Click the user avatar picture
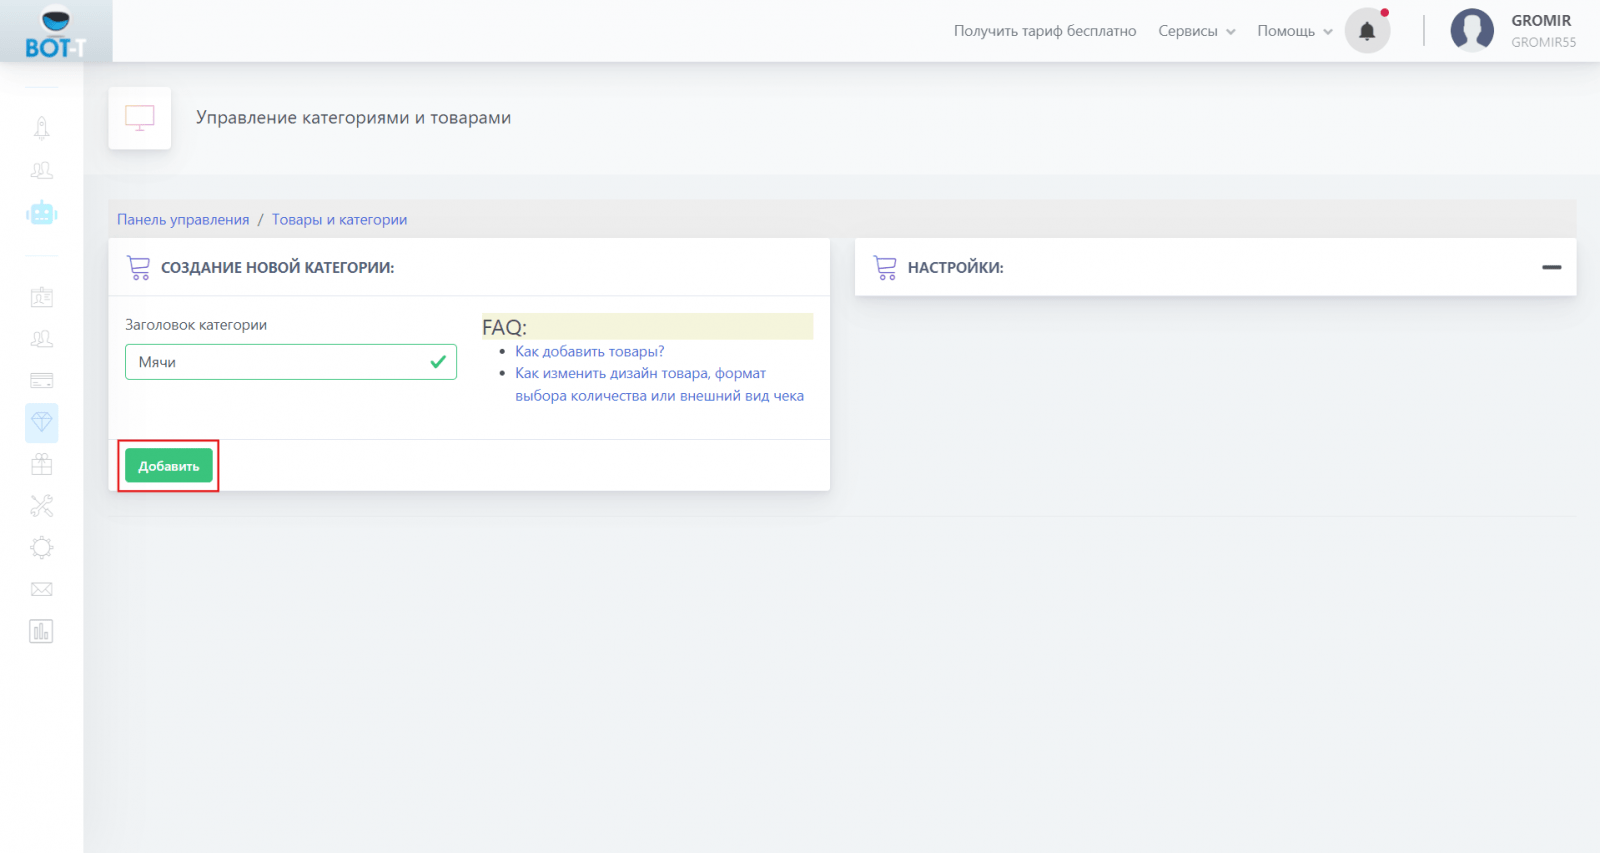Screen dimensions: 1600x853 click(1472, 30)
